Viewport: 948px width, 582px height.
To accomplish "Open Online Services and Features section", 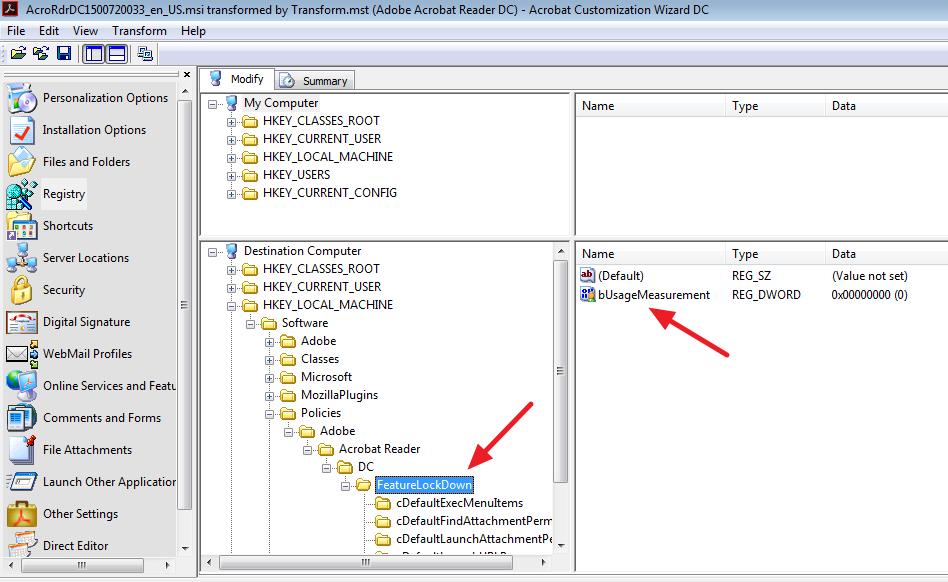I will tap(109, 386).
